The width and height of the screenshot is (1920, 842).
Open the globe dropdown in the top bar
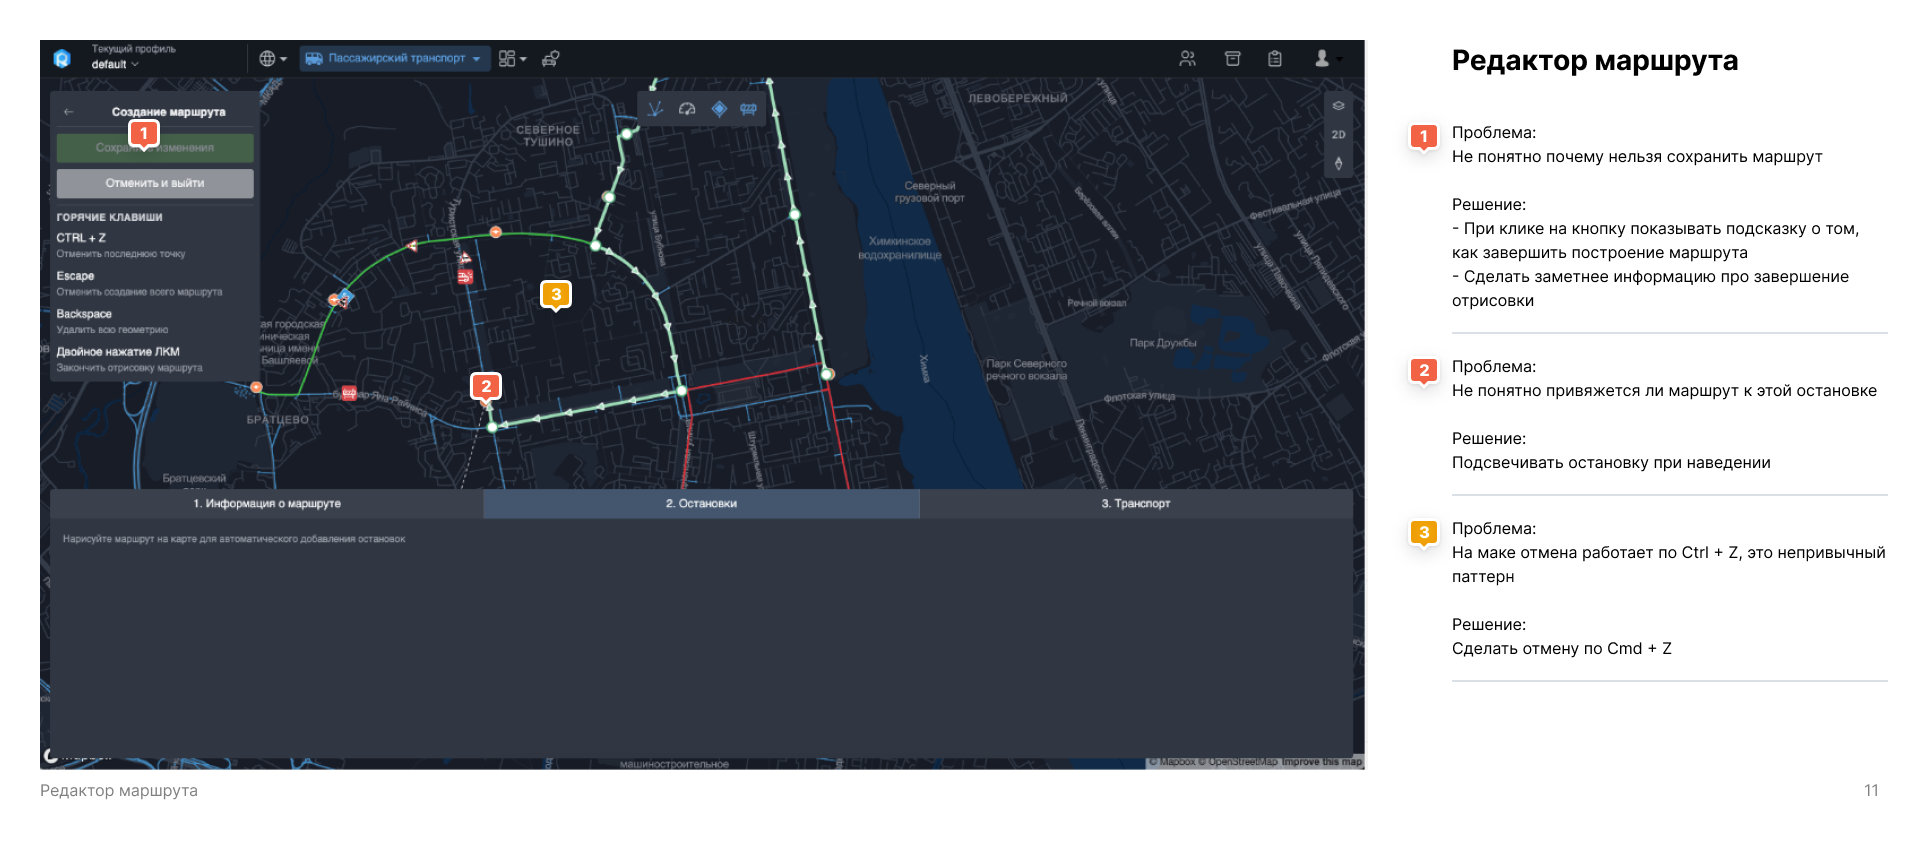click(x=272, y=59)
